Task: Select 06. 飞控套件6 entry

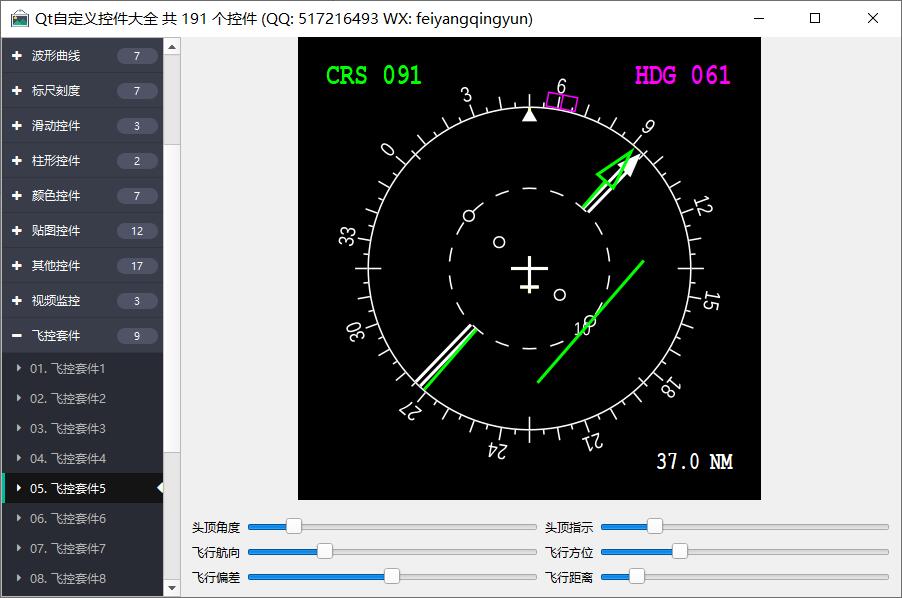Action: (x=68, y=519)
